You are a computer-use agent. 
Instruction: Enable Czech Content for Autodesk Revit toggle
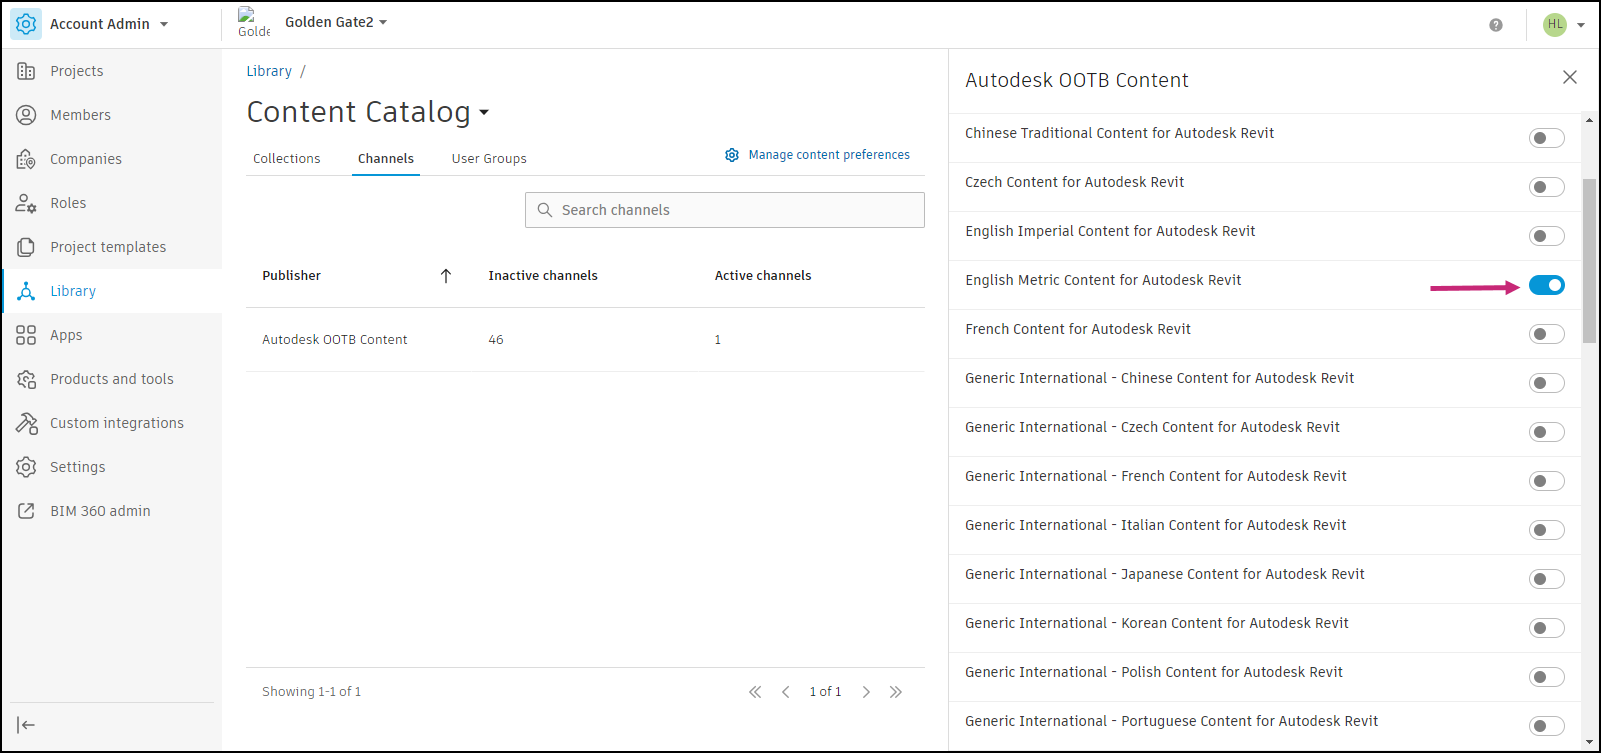[x=1546, y=187]
